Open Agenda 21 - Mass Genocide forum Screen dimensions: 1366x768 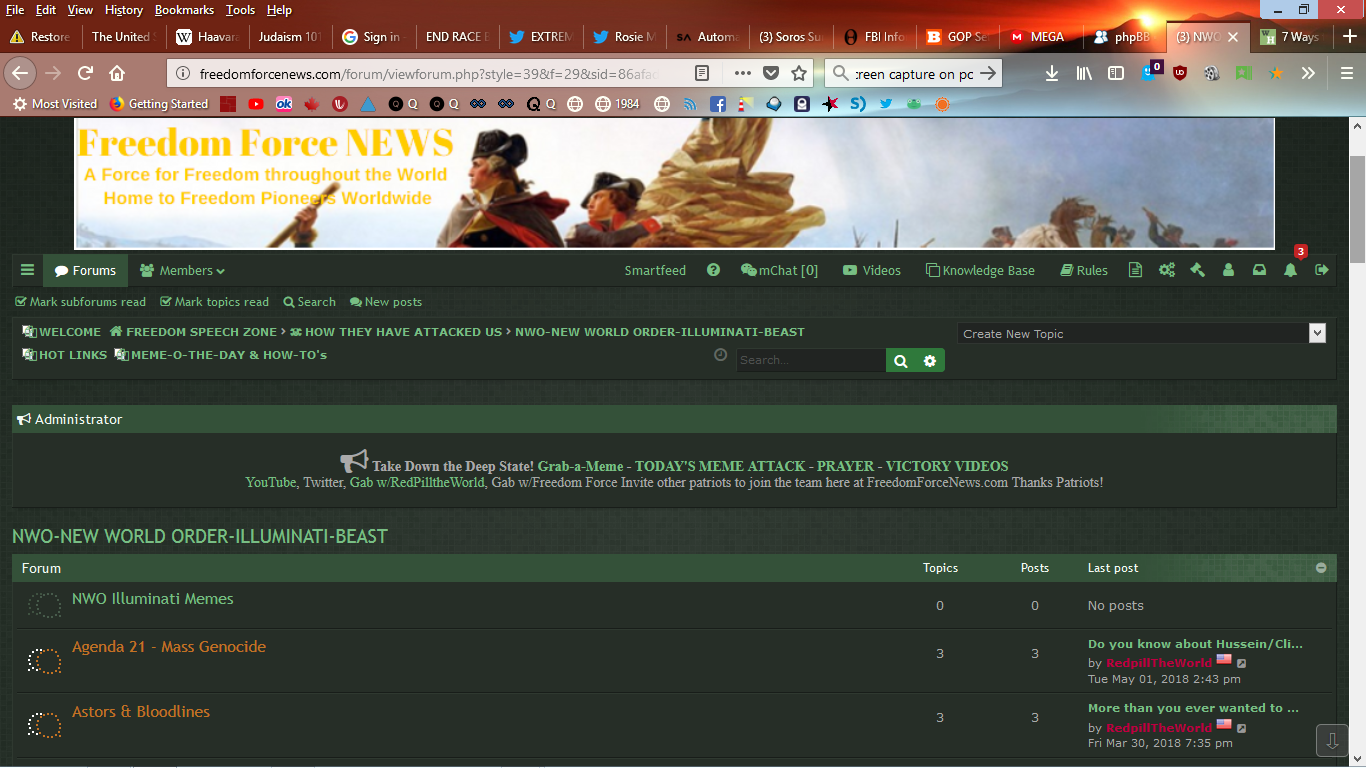tap(169, 647)
